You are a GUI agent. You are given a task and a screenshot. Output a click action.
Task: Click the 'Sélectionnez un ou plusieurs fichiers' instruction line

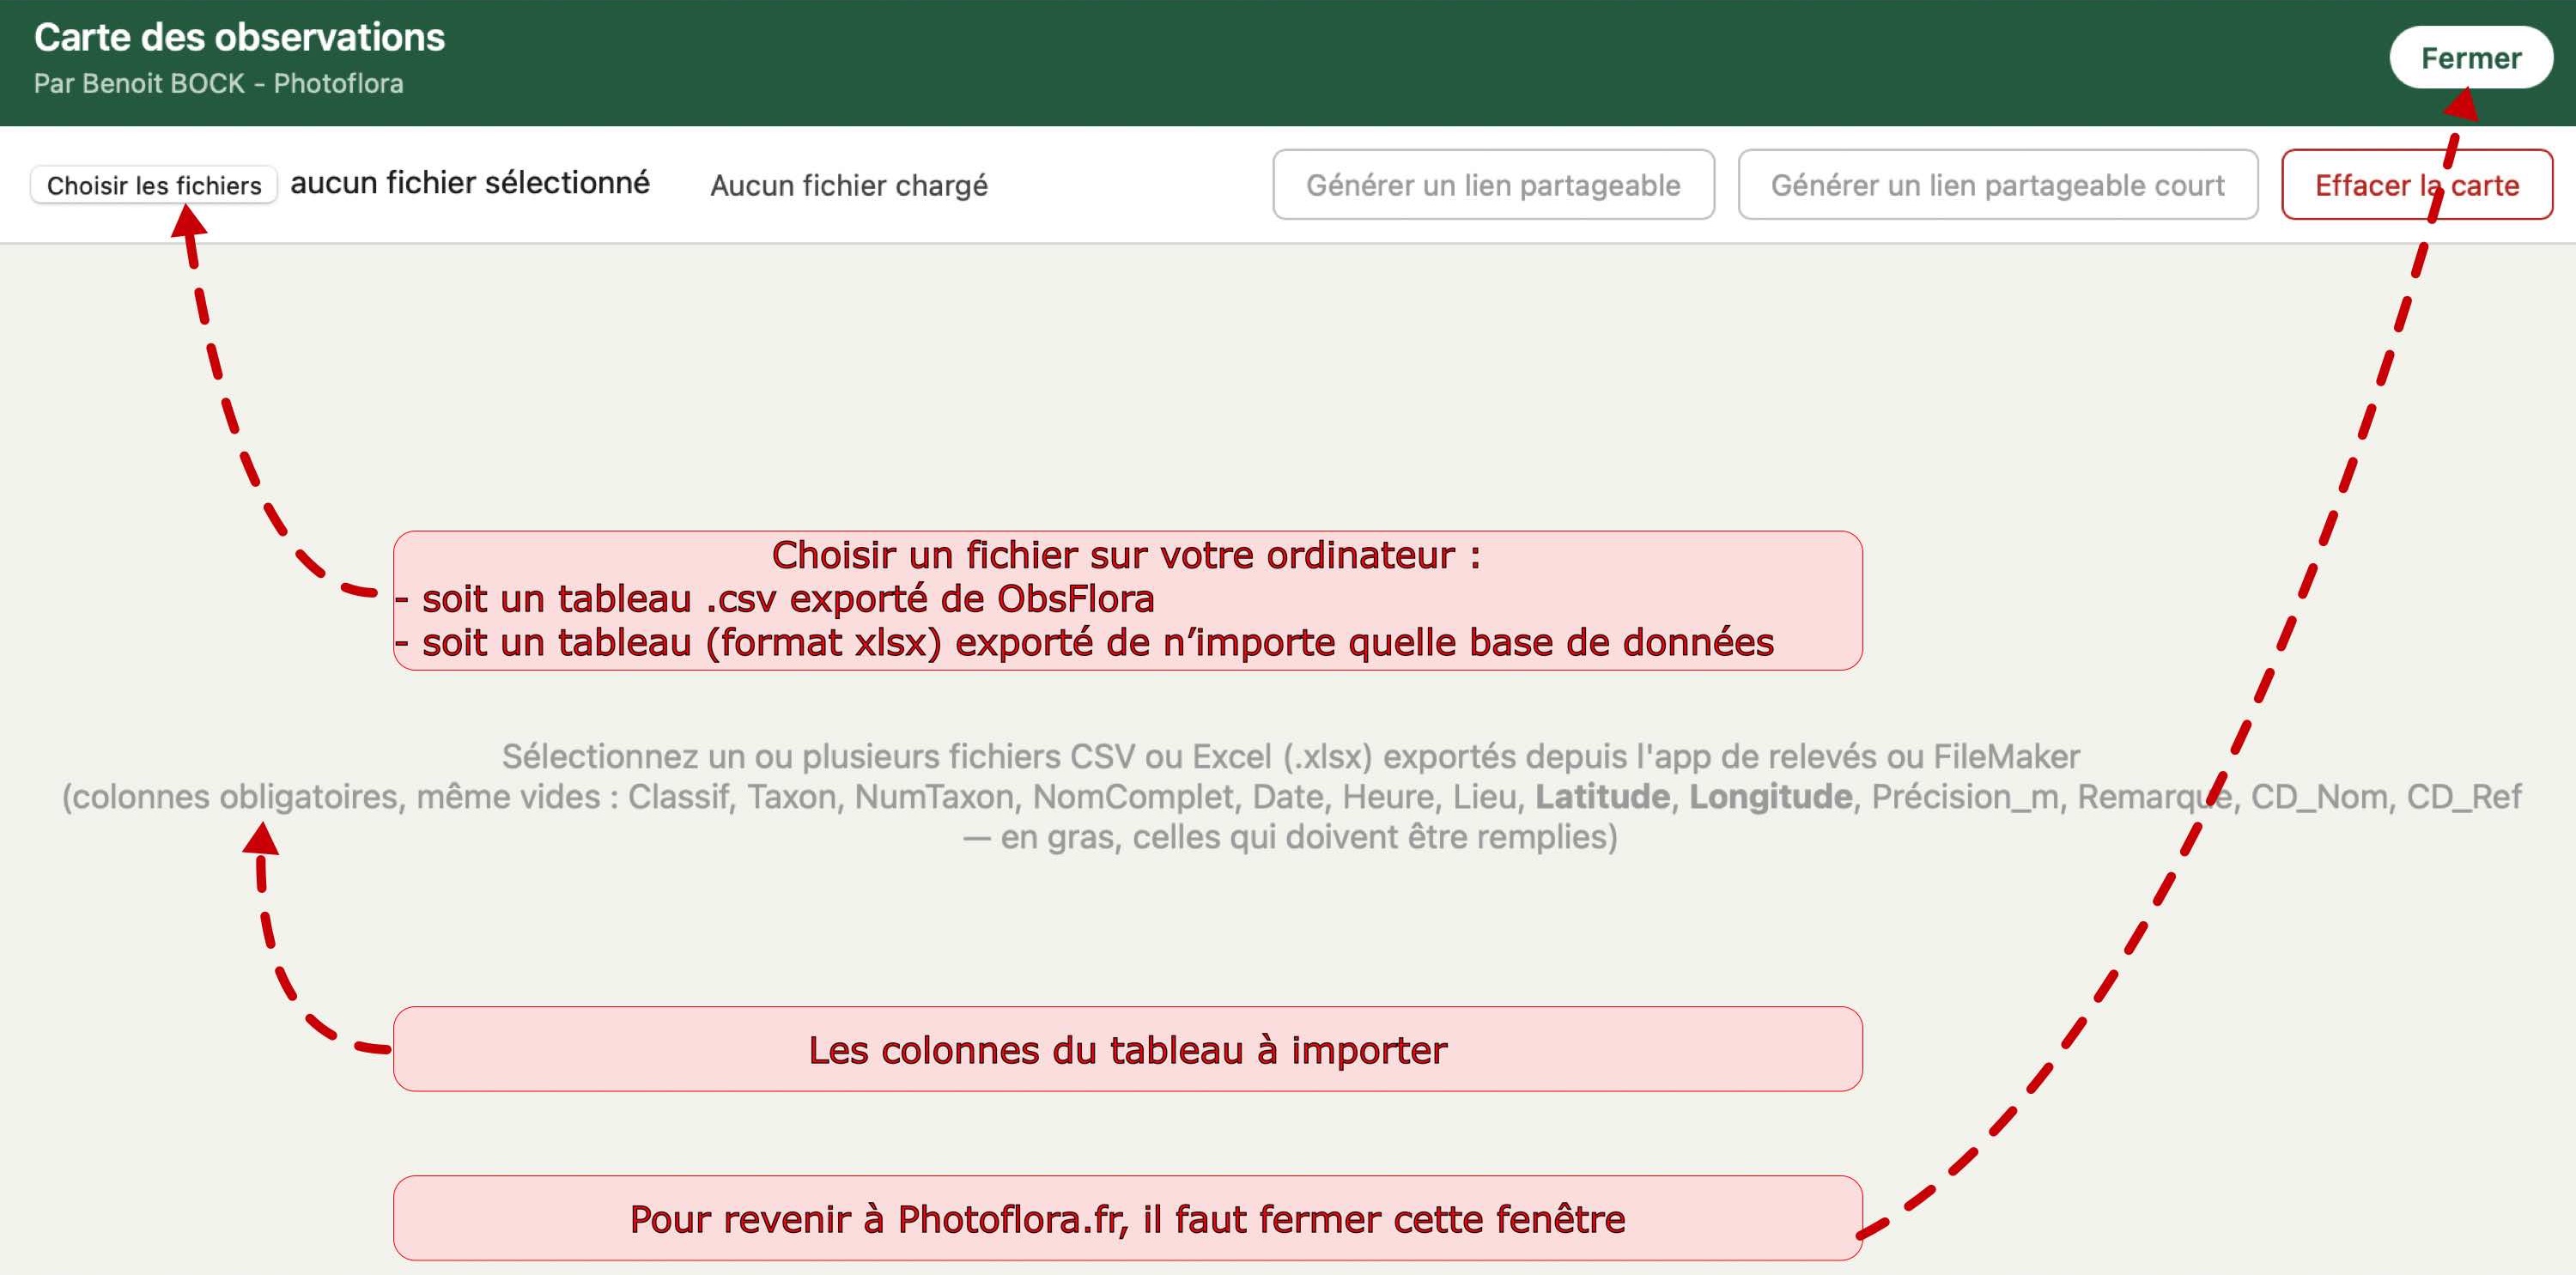1290,757
